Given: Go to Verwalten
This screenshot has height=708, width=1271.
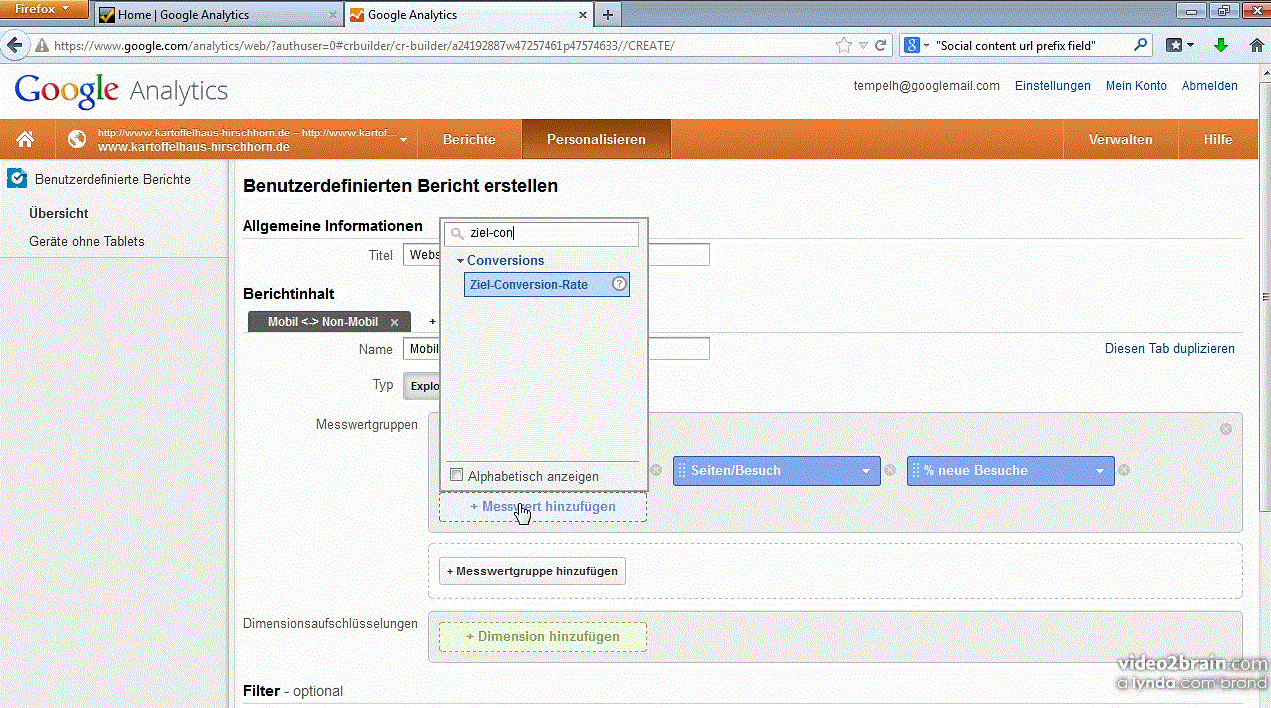Looking at the screenshot, I should click(1120, 140).
